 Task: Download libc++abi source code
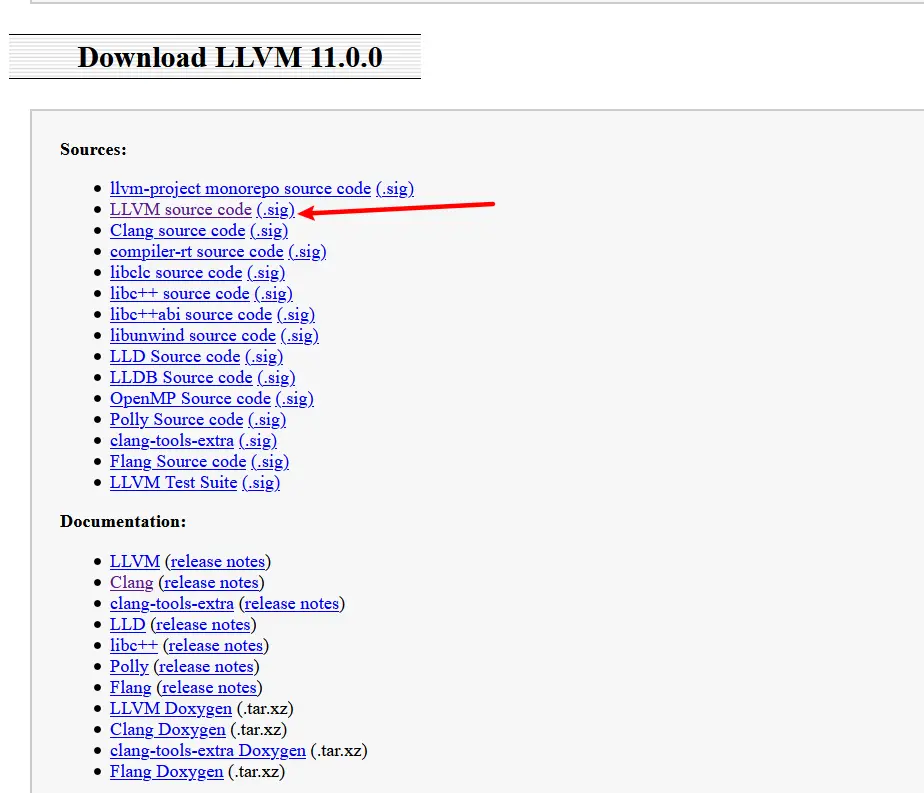[191, 315]
